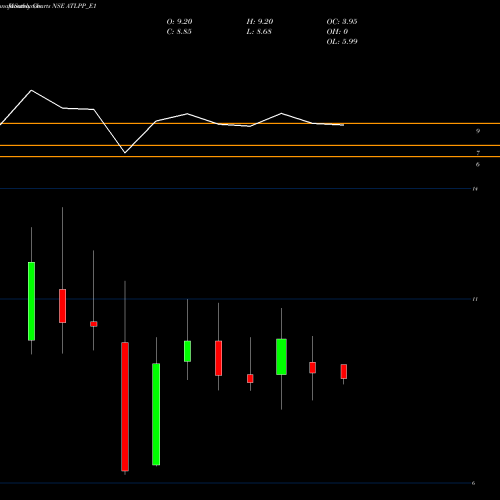500x500 pixels.
Task: Click the "11" price axis label
Action: tap(475, 299)
